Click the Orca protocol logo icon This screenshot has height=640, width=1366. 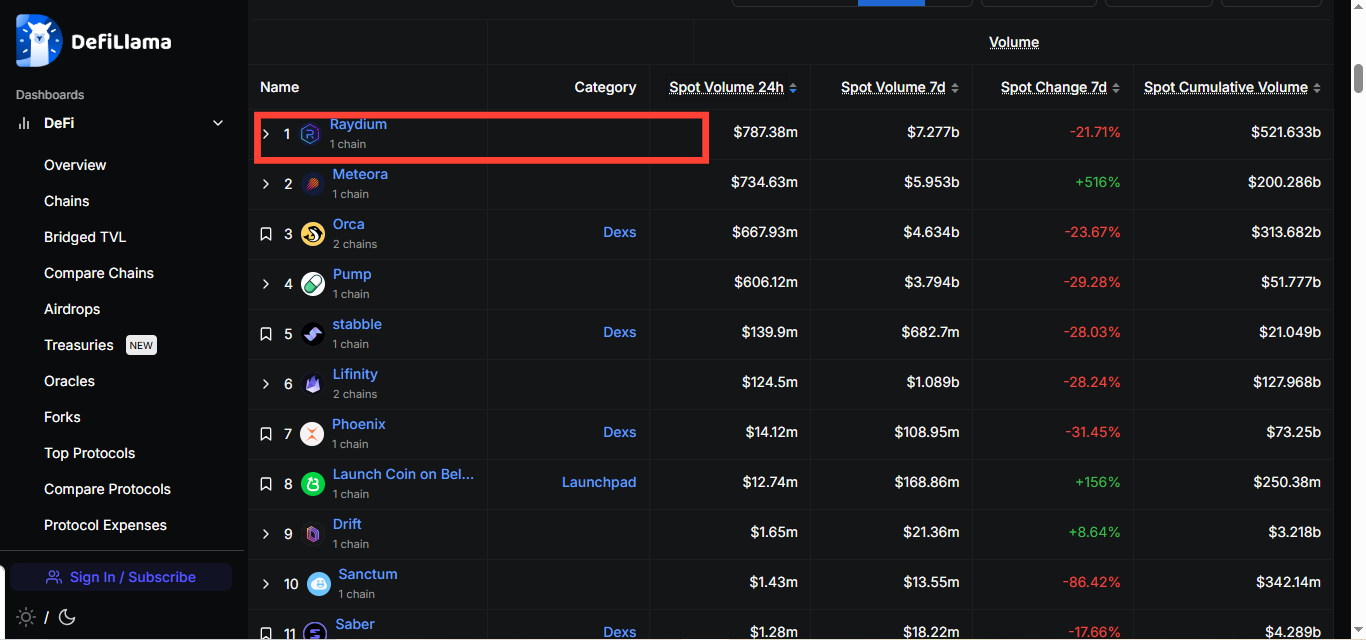click(312, 234)
